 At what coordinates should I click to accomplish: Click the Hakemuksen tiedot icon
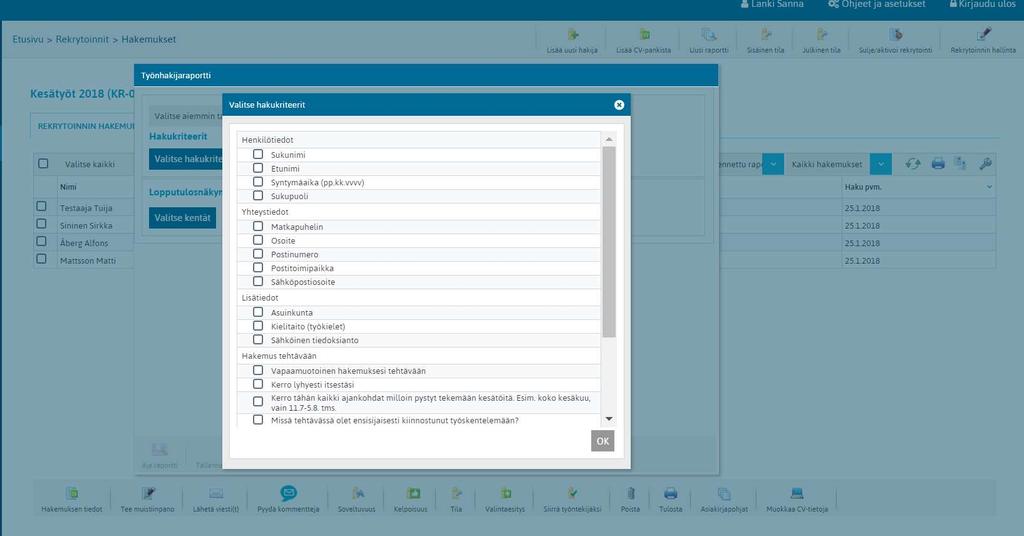click(x=72, y=494)
